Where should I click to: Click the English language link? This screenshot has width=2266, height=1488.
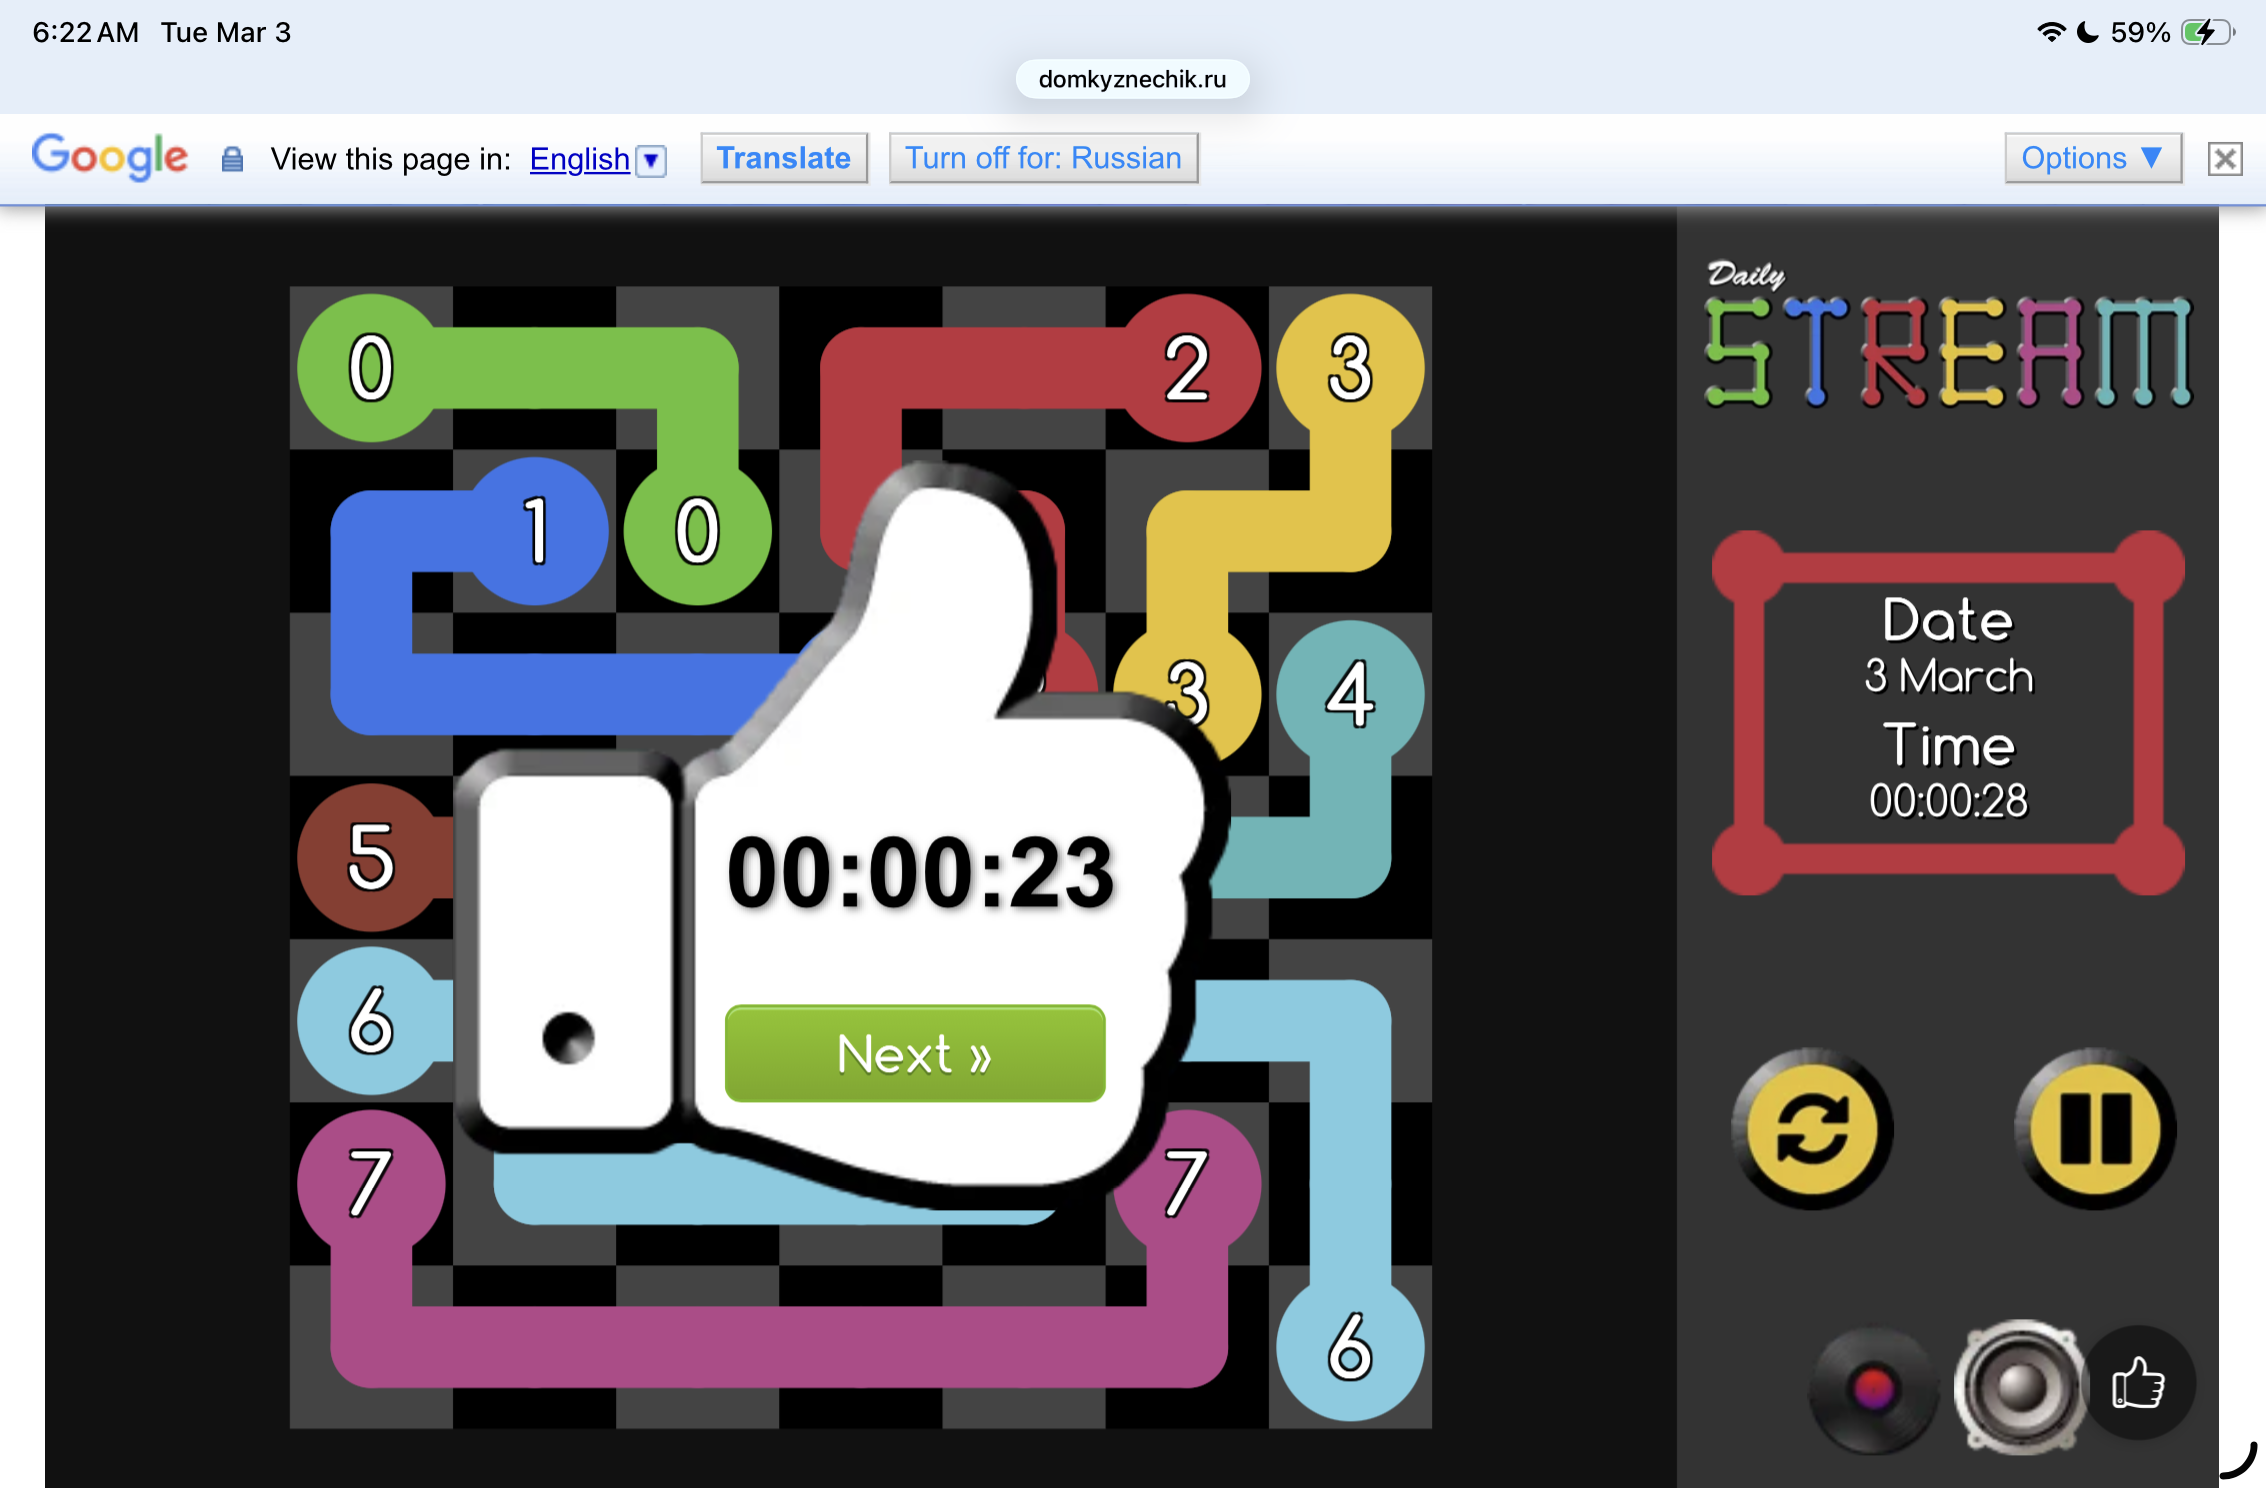click(579, 159)
